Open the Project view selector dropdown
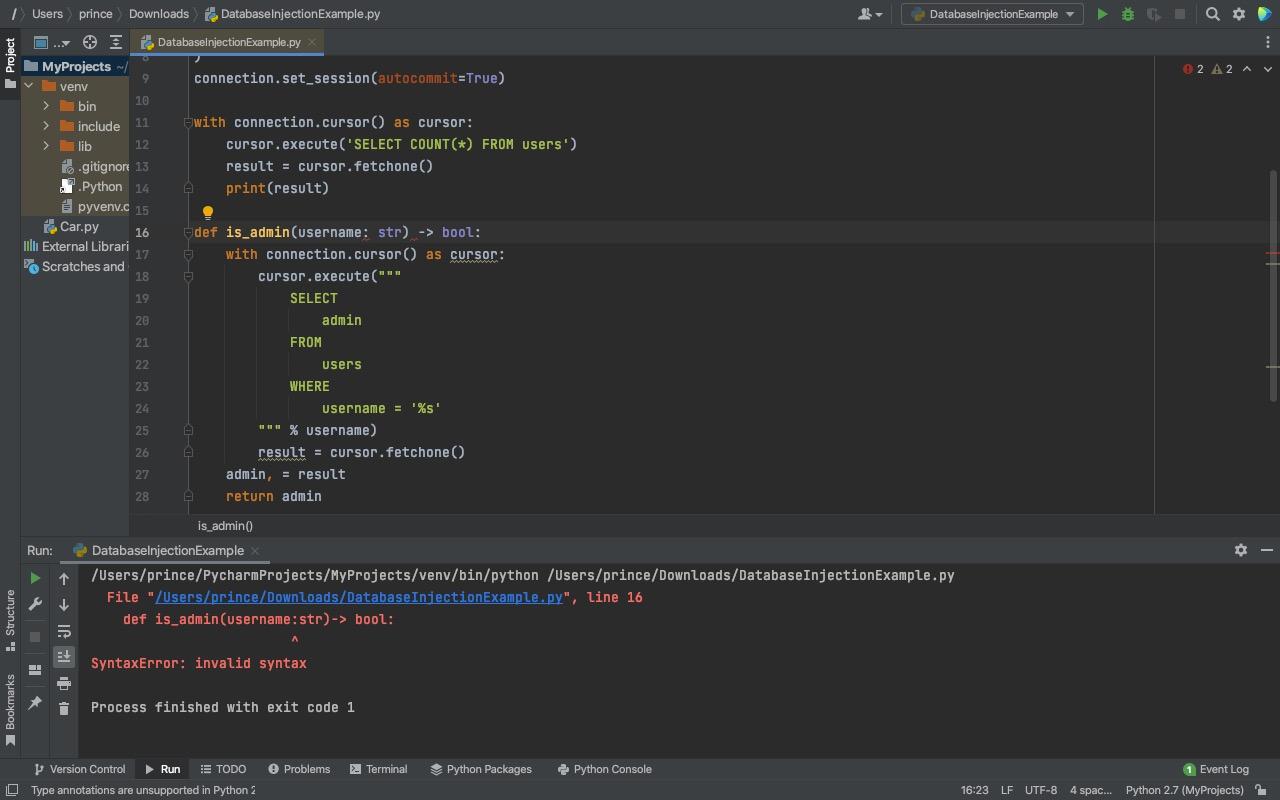 pyautogui.click(x=52, y=42)
